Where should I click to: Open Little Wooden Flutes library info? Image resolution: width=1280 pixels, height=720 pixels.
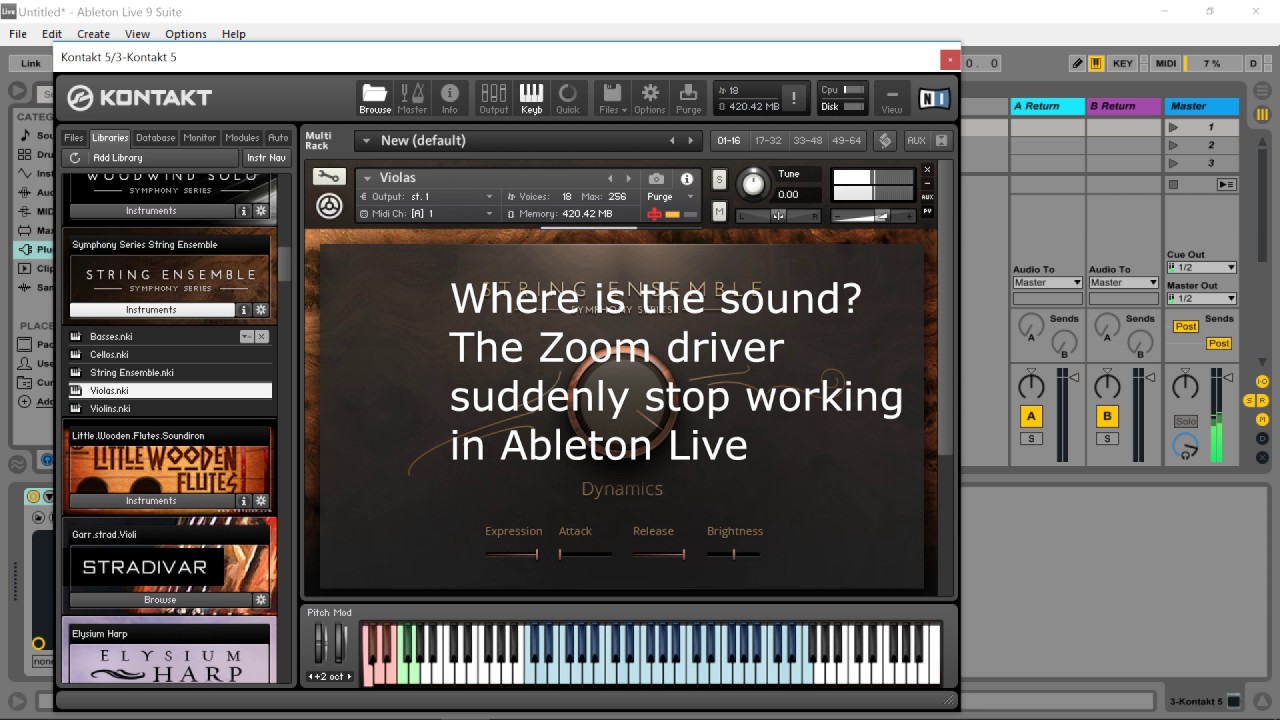click(x=243, y=501)
